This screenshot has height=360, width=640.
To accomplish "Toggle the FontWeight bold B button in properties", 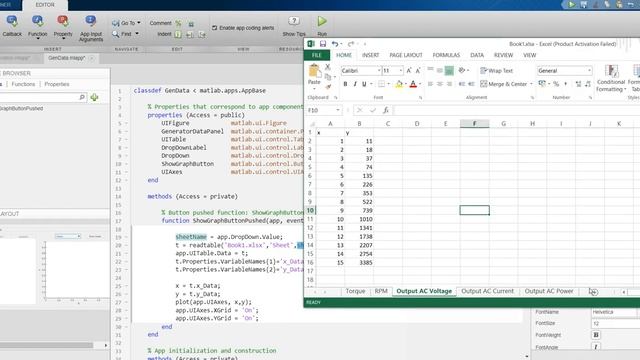I will point(596,335).
